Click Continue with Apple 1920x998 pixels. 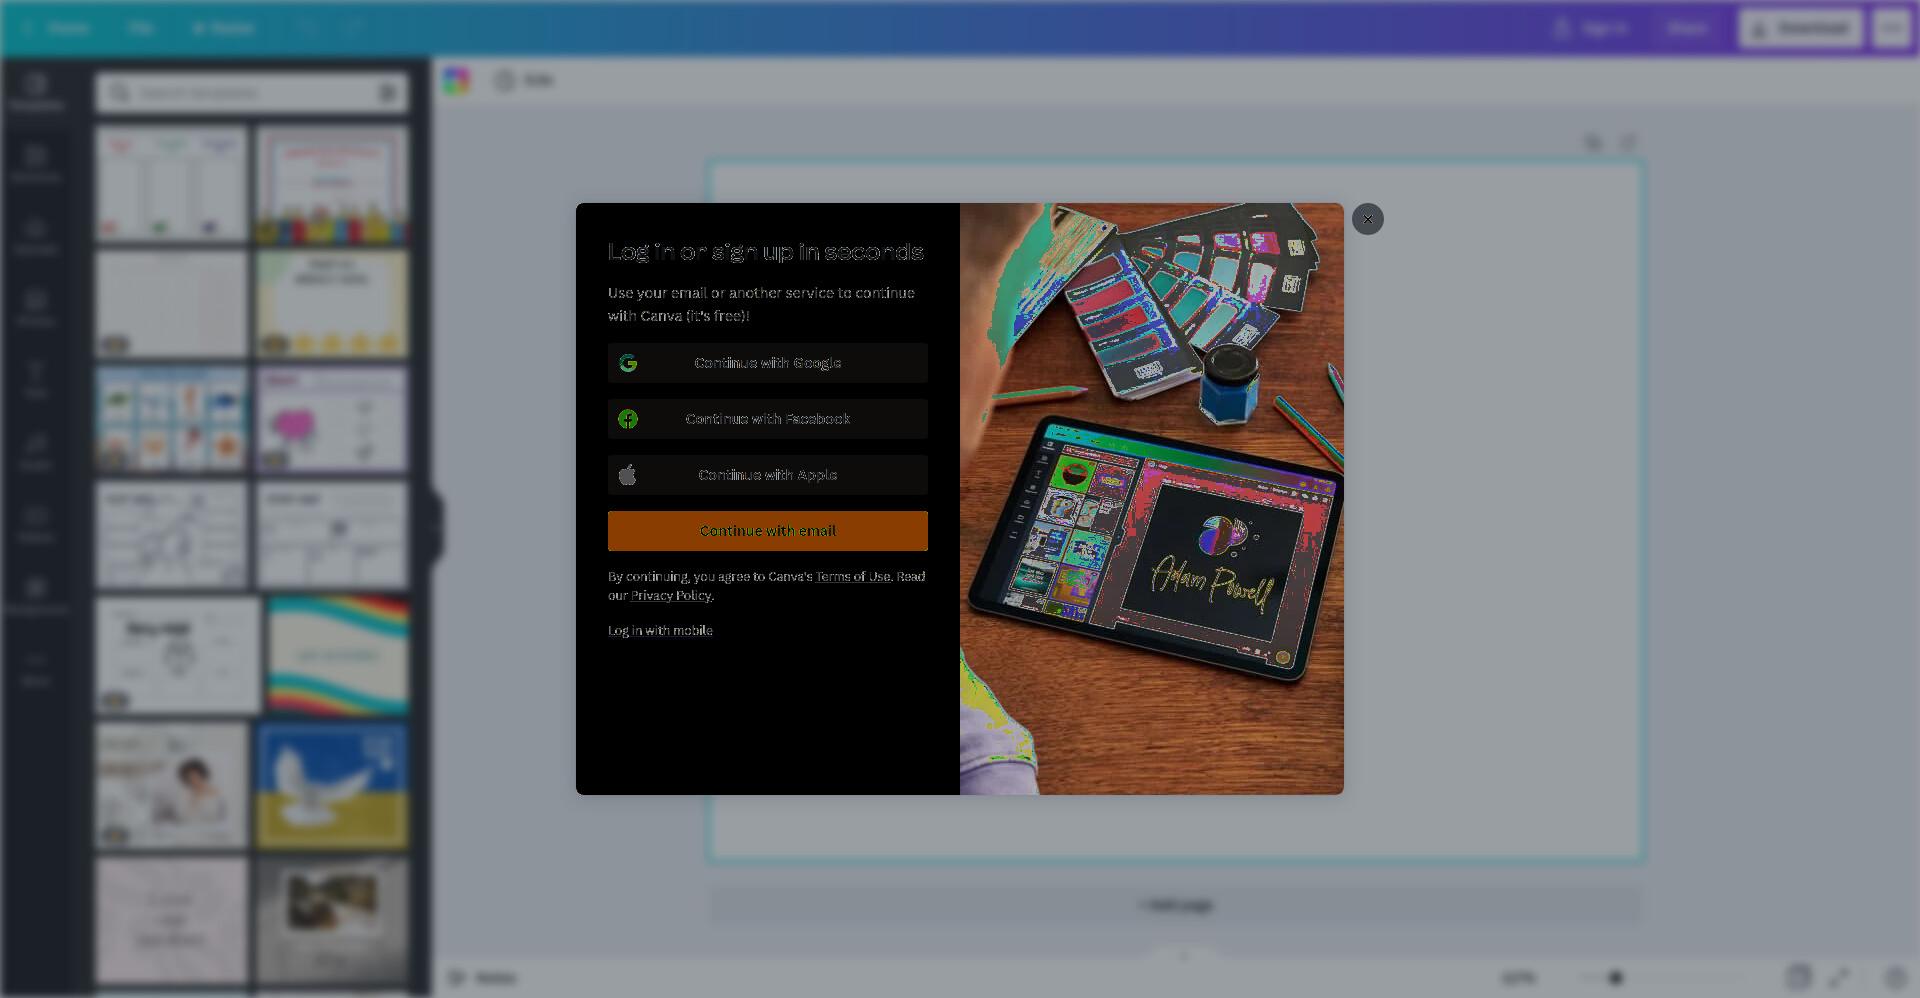click(767, 475)
